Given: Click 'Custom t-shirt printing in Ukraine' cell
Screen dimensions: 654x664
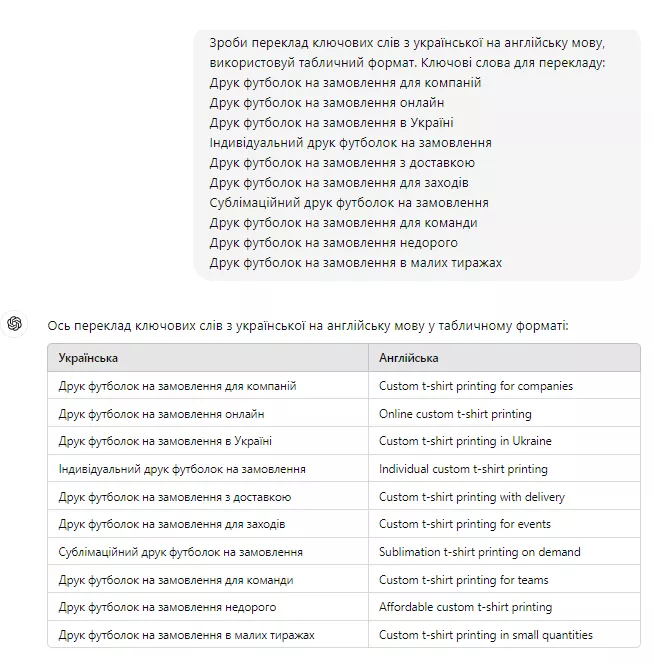Looking at the screenshot, I should [x=465, y=441].
